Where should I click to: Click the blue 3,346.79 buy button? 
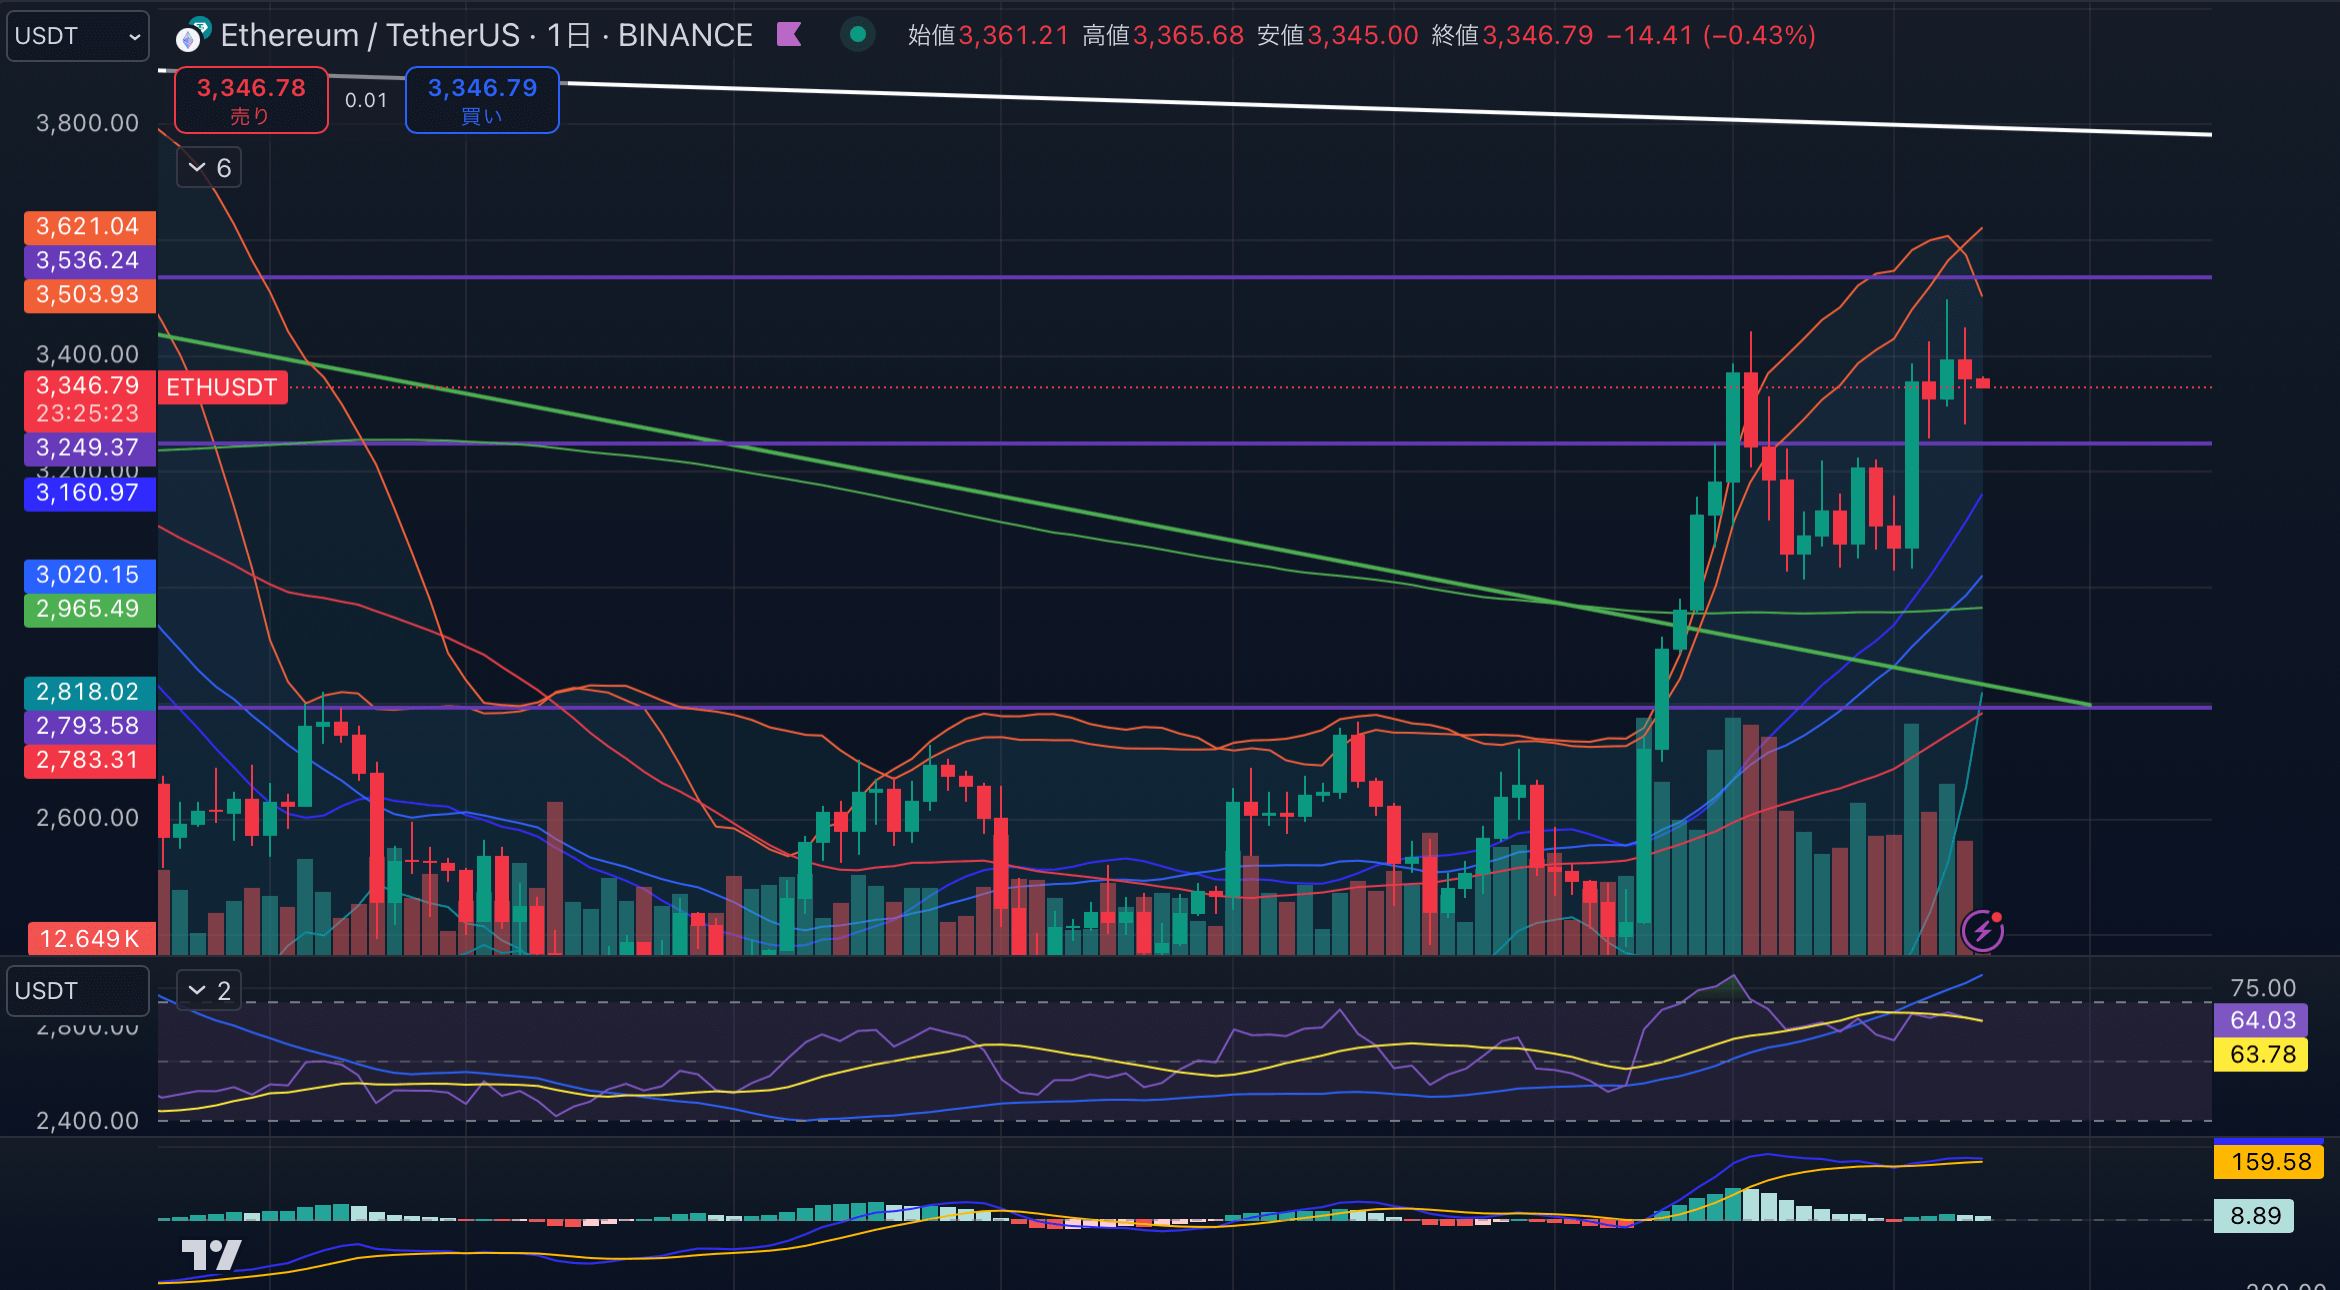pos(482,100)
